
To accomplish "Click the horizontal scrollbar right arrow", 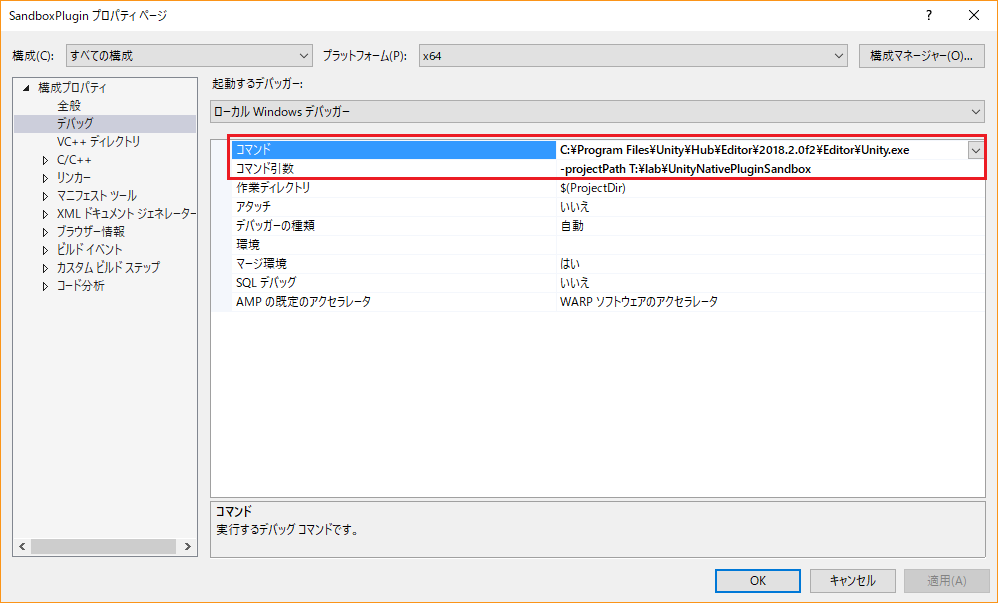I will (x=187, y=546).
